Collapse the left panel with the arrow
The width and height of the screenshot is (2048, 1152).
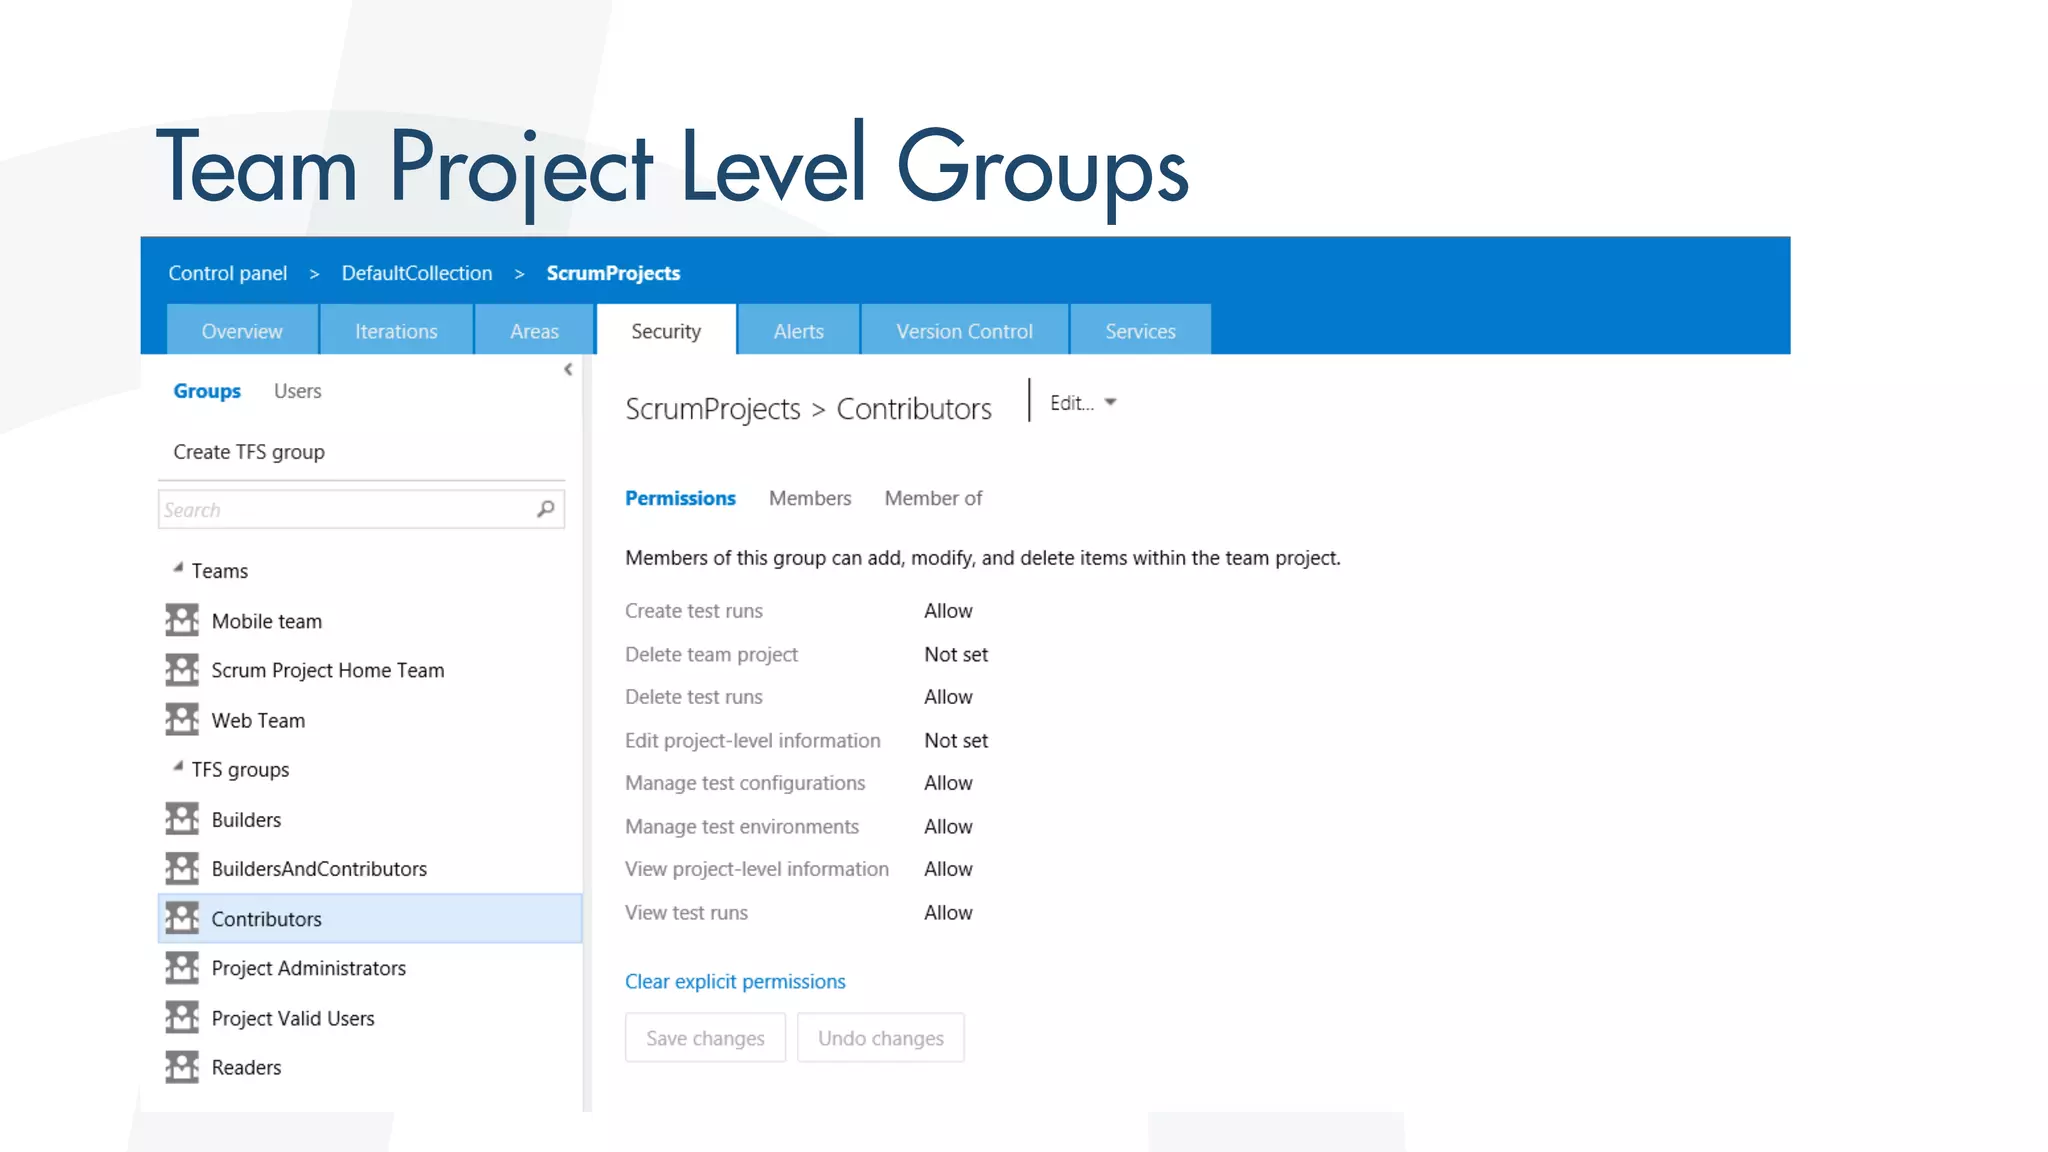point(568,370)
